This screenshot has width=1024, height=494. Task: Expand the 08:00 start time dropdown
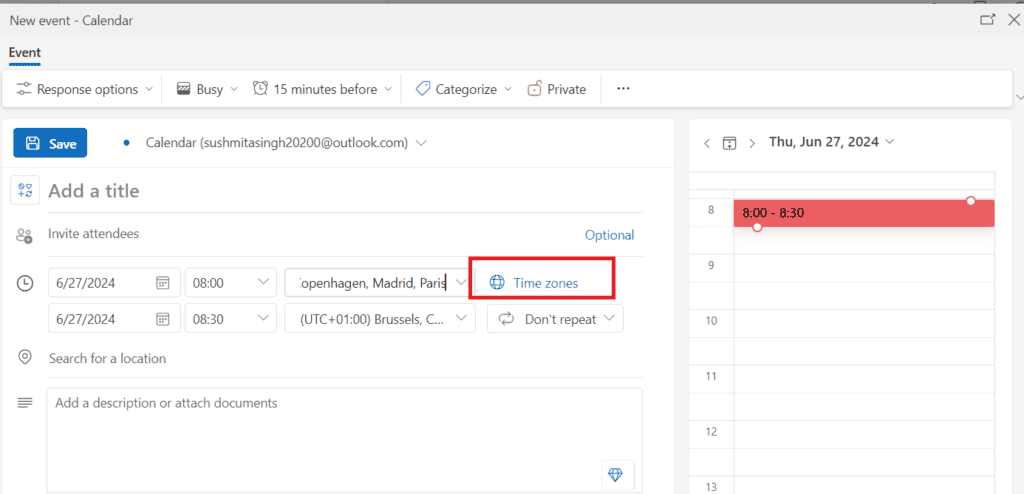click(x=264, y=283)
